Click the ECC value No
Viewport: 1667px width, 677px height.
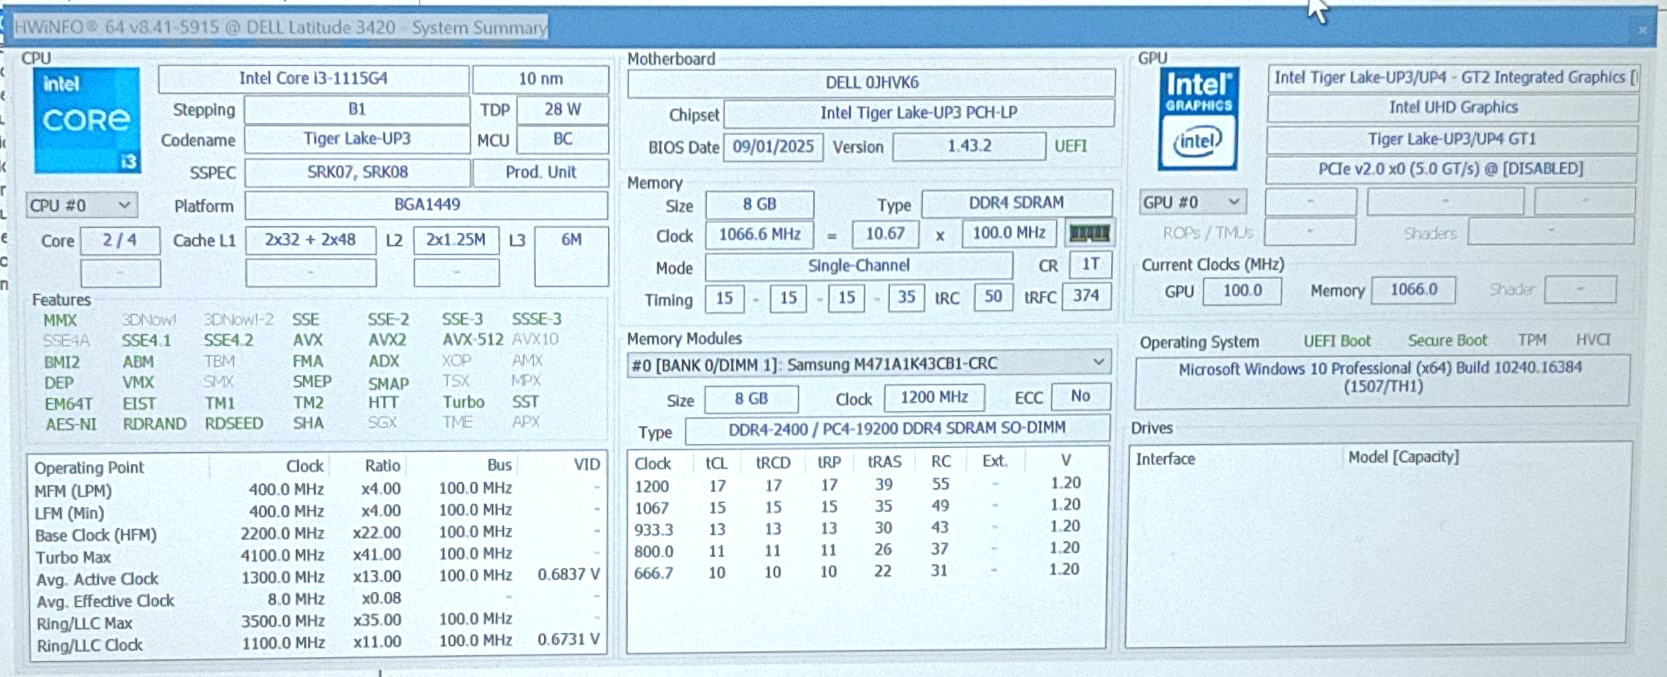click(1080, 397)
